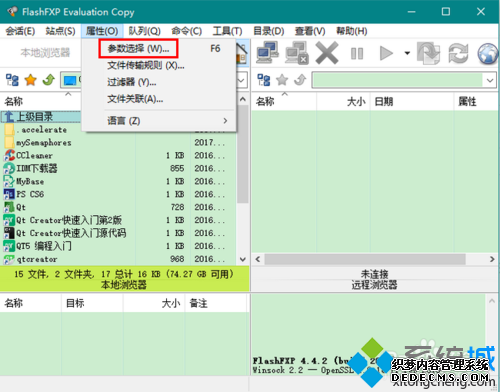This screenshot has height=392, width=500.
Task: Click queue panel 大小 column header
Action: coord(154,303)
